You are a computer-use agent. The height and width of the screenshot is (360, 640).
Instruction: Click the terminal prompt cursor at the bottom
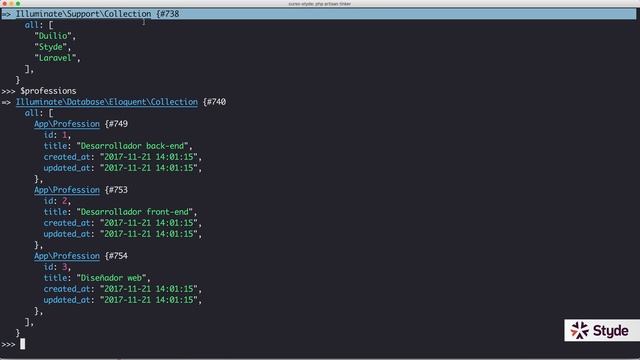tap(22, 344)
